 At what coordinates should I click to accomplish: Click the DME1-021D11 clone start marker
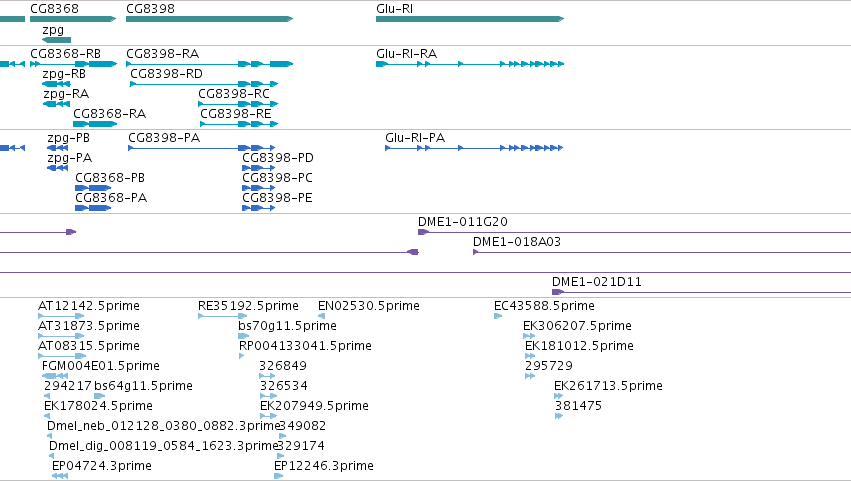point(557,292)
